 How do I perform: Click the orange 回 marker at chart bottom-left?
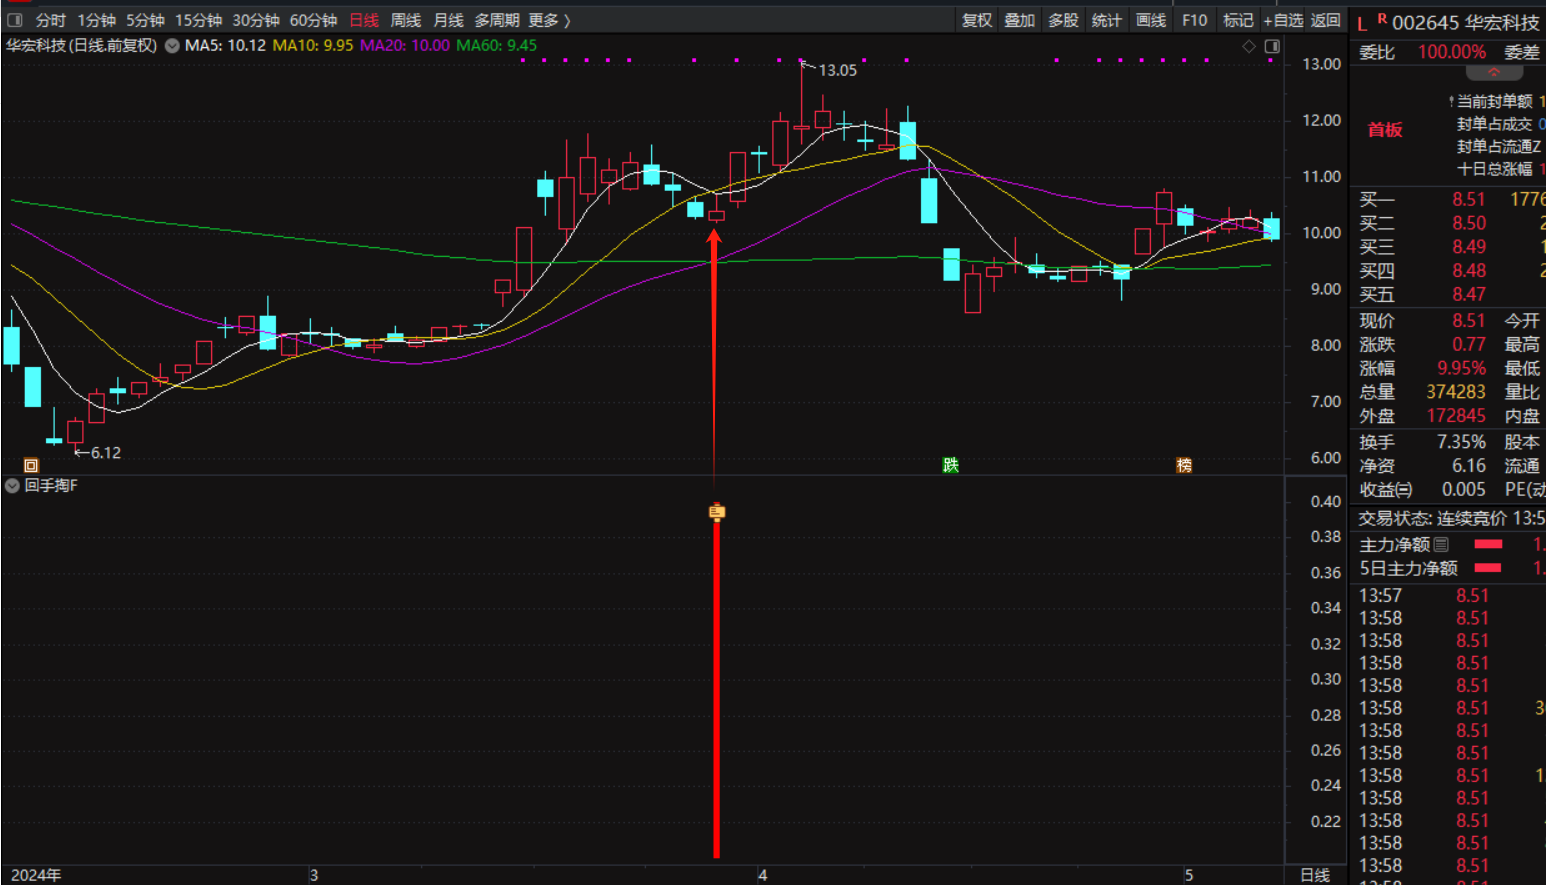[31, 465]
